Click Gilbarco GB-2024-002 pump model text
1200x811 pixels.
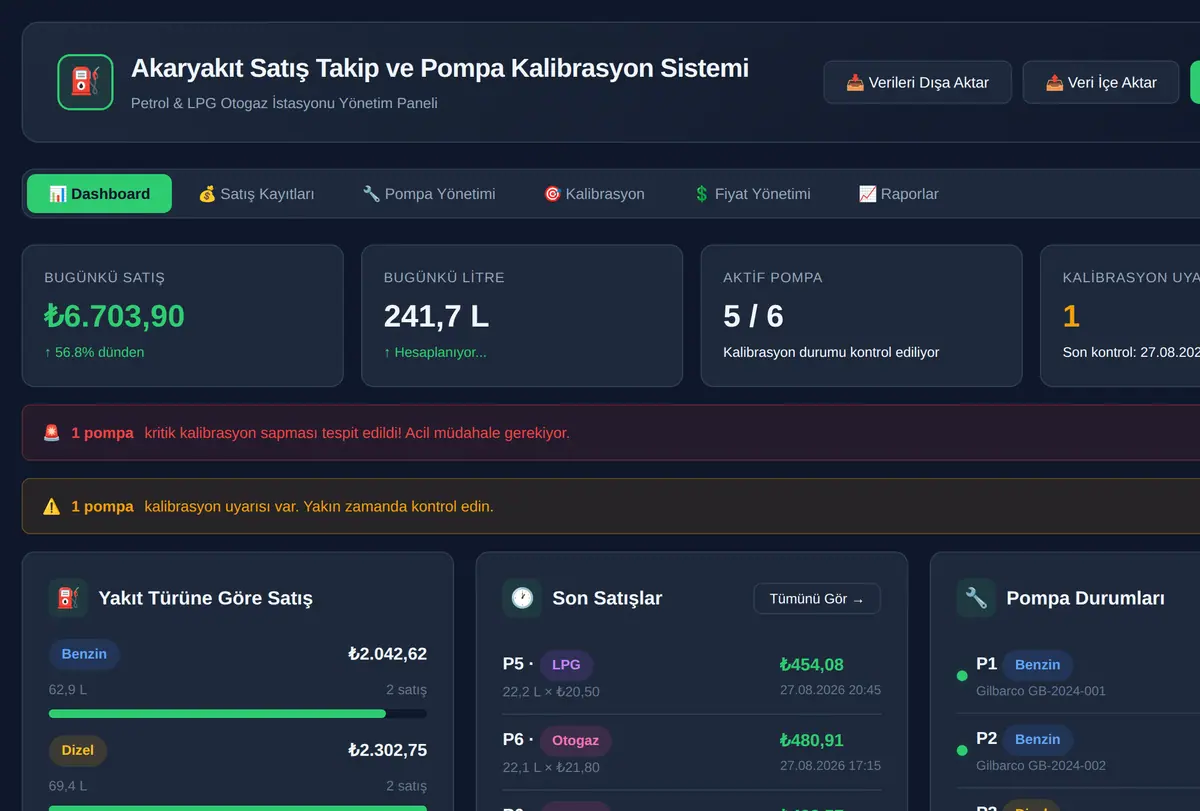(x=1041, y=766)
